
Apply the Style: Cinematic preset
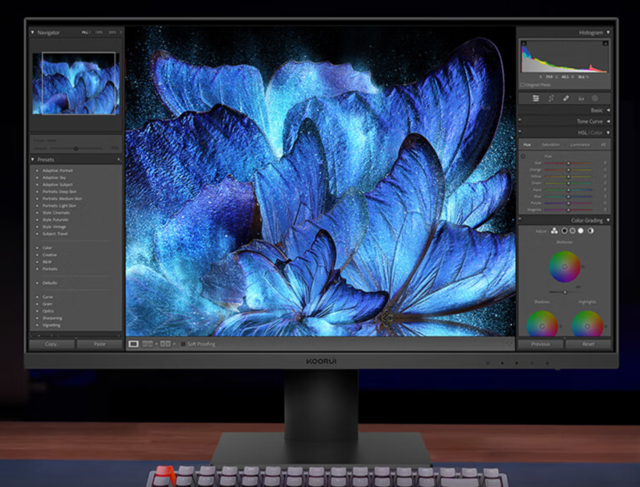pyautogui.click(x=56, y=213)
